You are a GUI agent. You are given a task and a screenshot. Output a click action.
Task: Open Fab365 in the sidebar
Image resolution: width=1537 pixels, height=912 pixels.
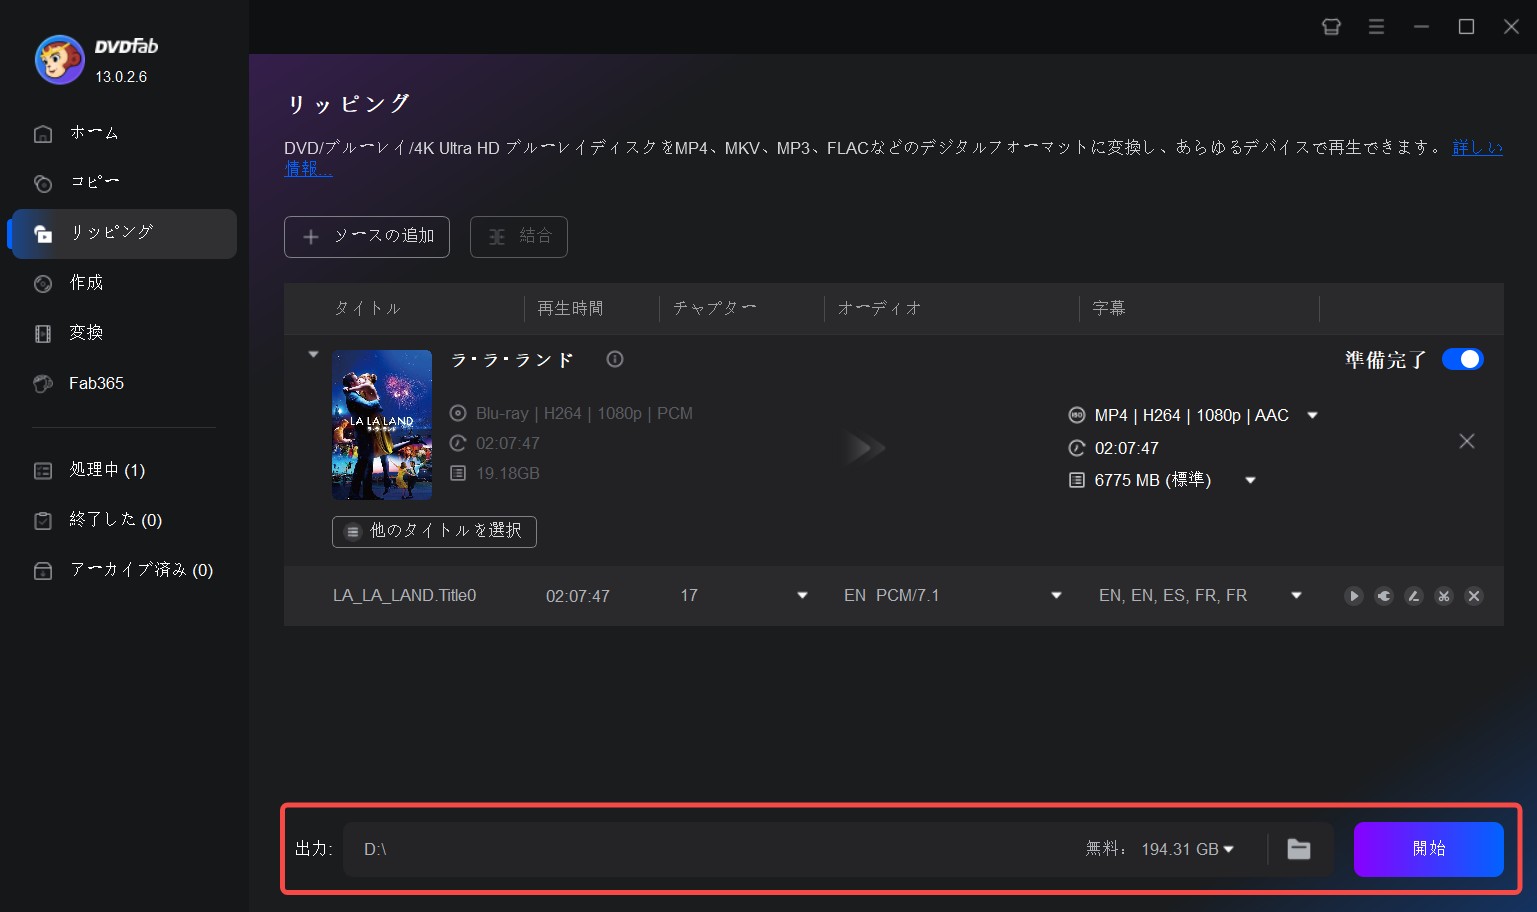click(x=124, y=383)
